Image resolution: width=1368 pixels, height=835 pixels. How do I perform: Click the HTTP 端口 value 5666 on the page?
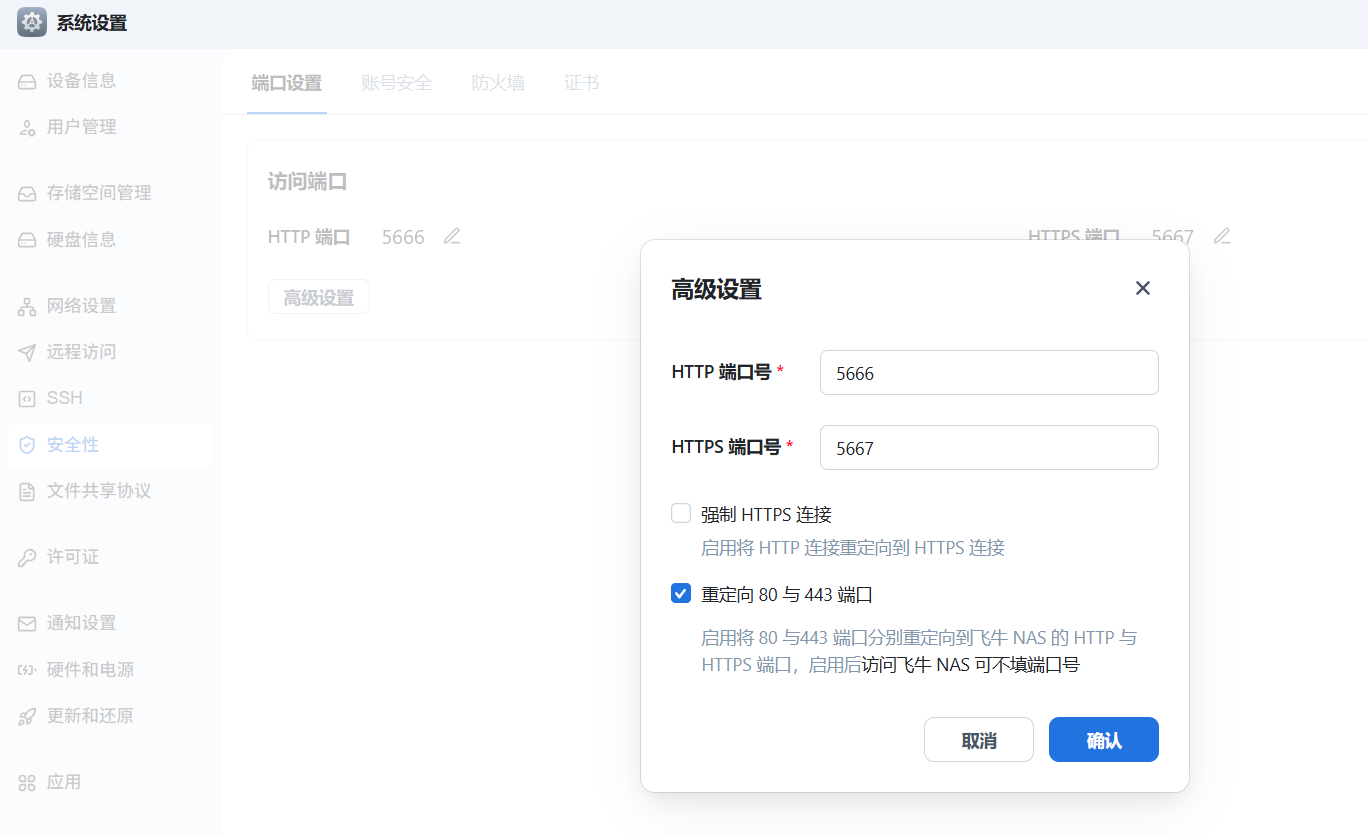coord(403,238)
